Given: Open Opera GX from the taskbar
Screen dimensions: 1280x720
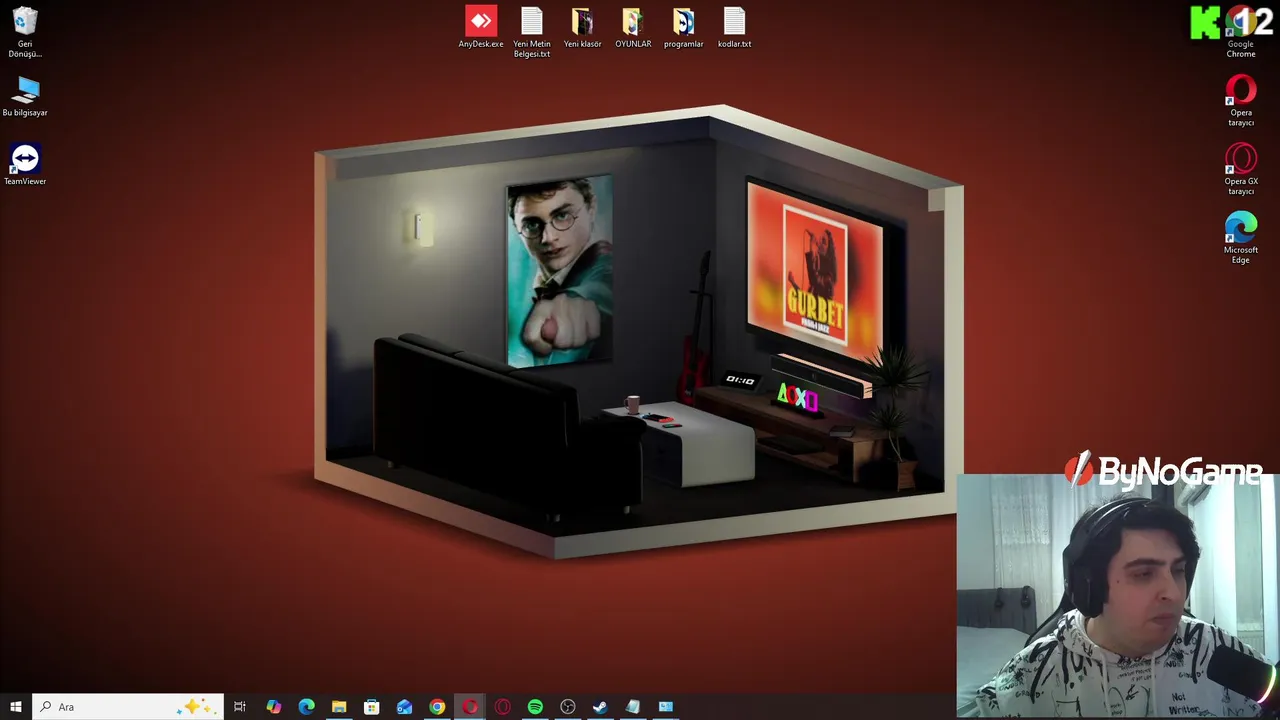Looking at the screenshot, I should coord(502,707).
